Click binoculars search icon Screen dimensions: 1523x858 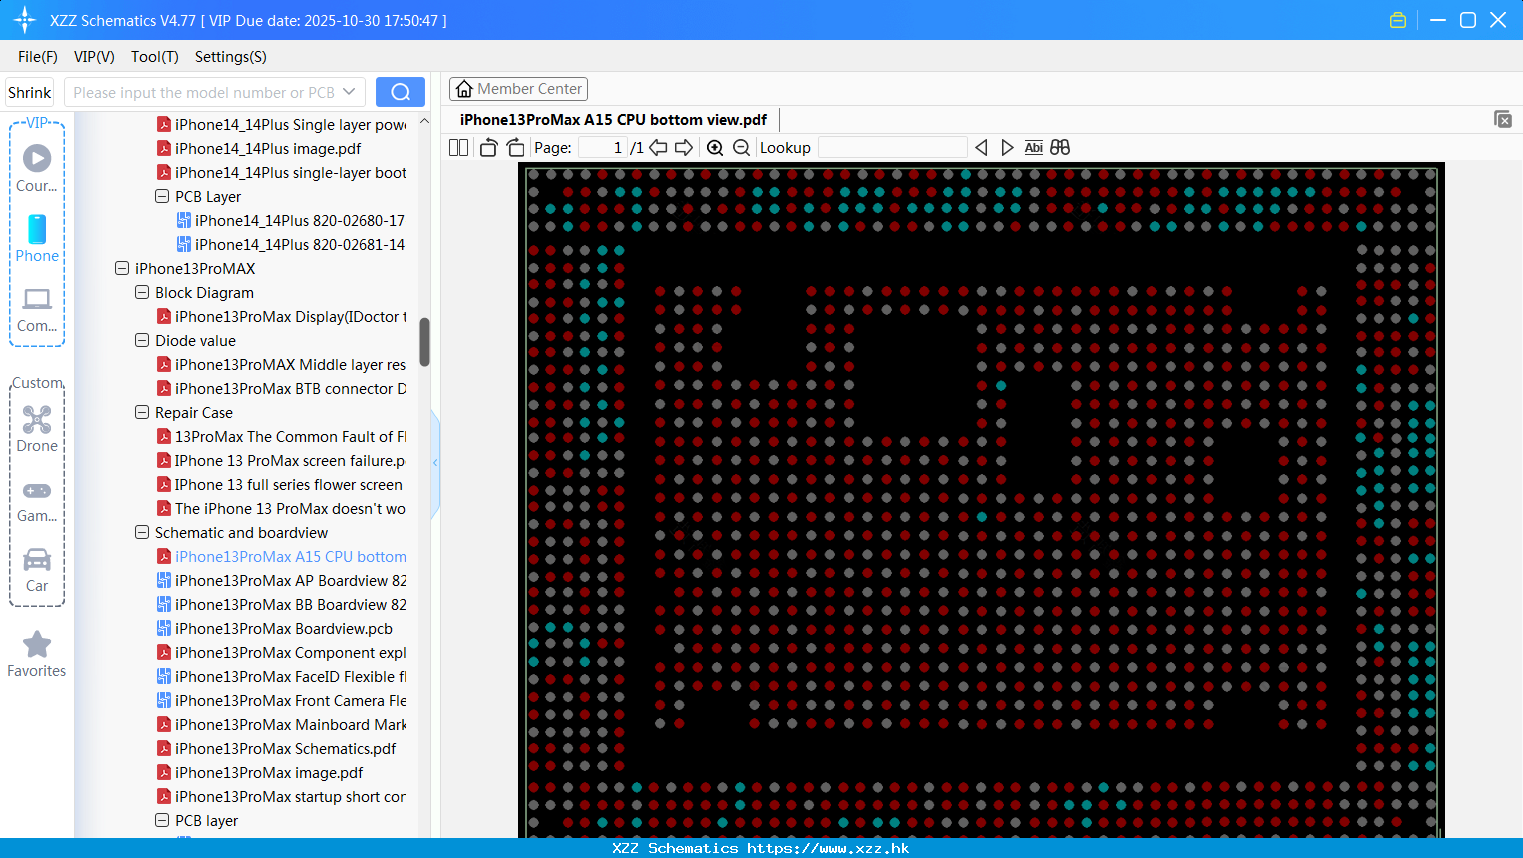(1060, 148)
